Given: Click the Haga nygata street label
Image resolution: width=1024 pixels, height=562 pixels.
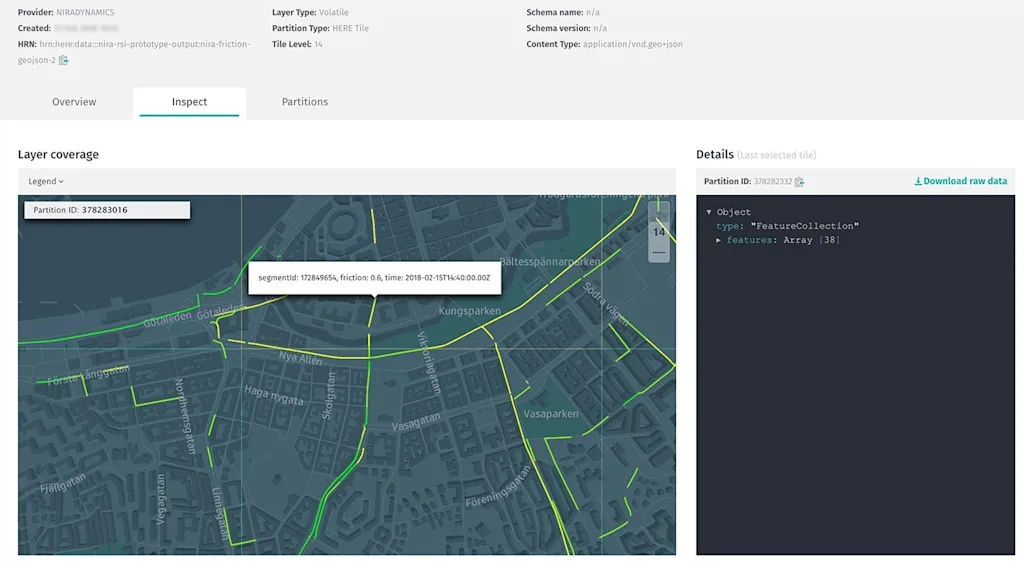Looking at the screenshot, I should [x=274, y=395].
